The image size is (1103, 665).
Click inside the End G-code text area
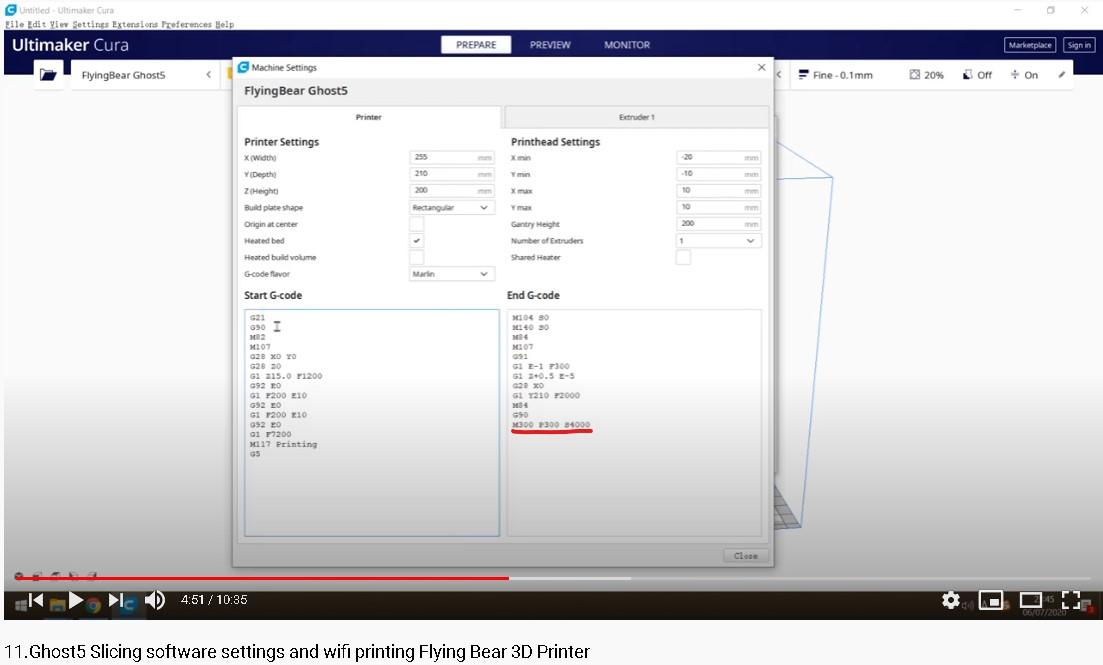tap(634, 423)
